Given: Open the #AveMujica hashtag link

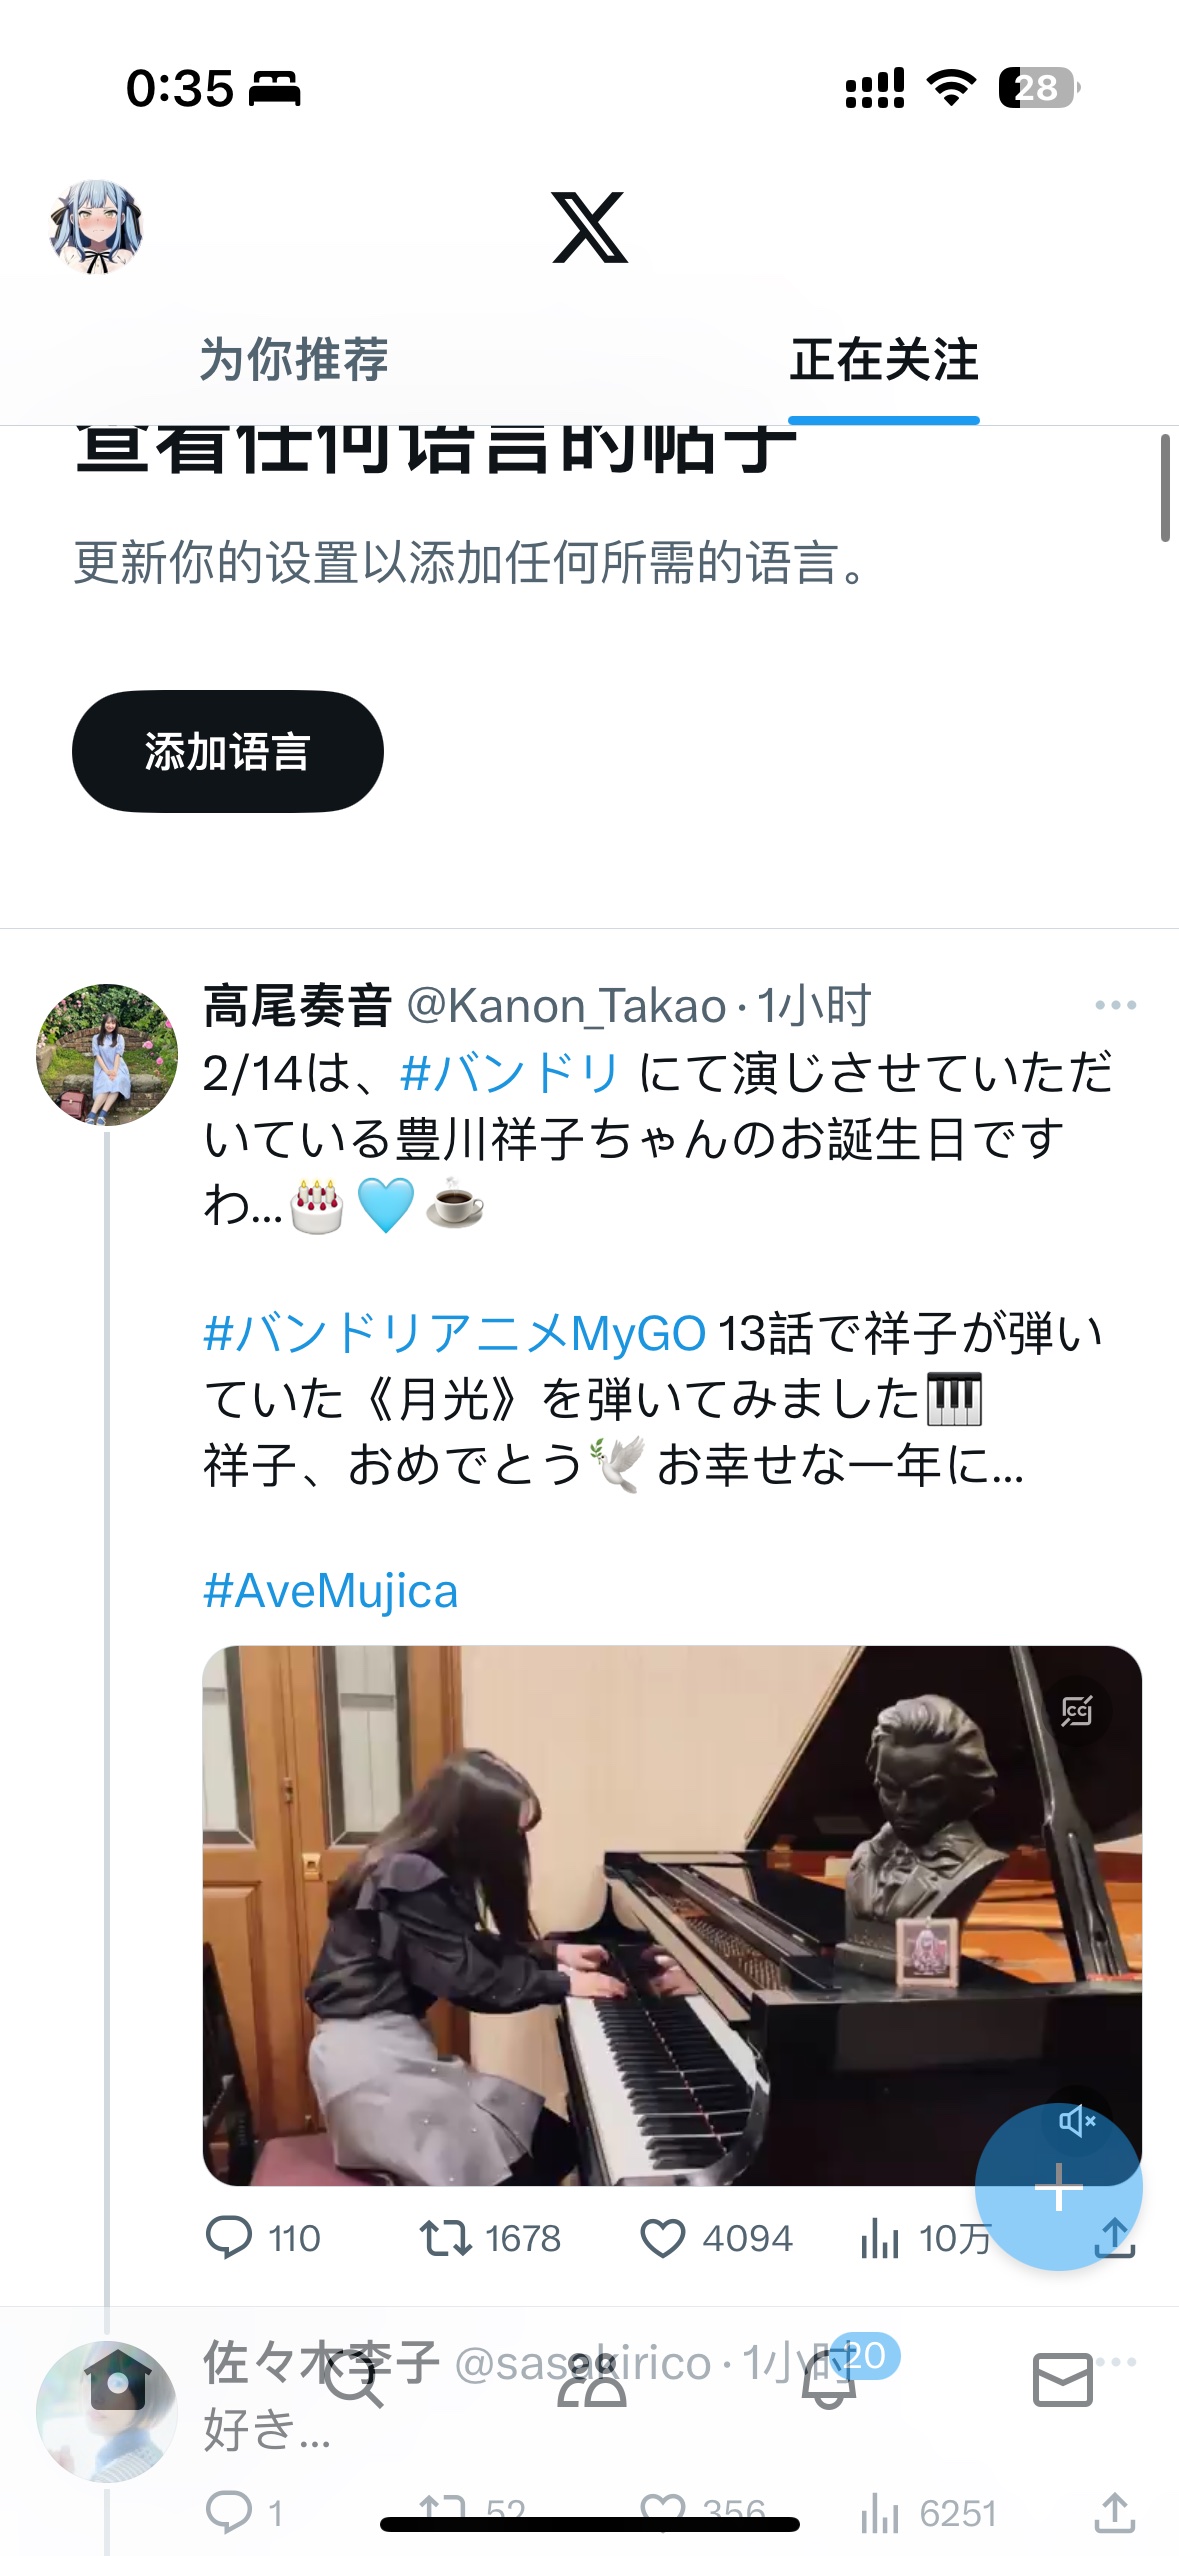Looking at the screenshot, I should coord(331,1591).
